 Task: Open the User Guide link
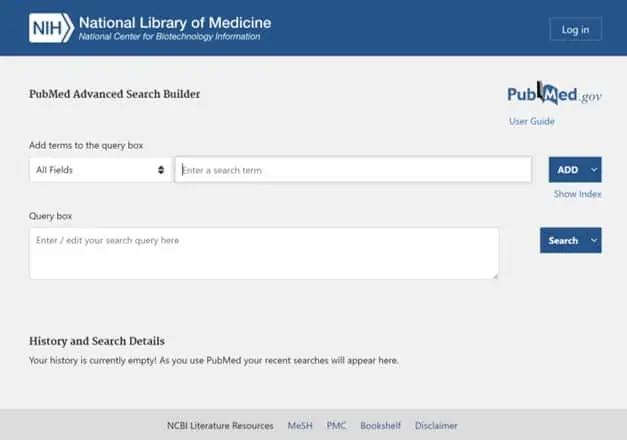532,122
